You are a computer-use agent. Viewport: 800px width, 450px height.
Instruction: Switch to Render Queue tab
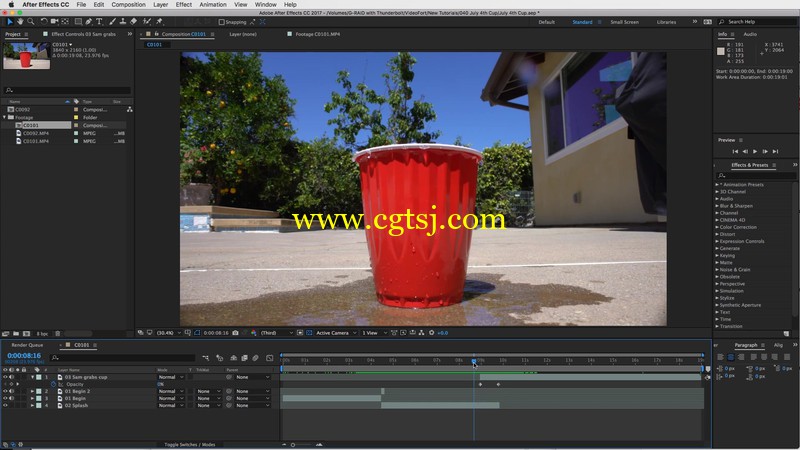tap(27, 345)
